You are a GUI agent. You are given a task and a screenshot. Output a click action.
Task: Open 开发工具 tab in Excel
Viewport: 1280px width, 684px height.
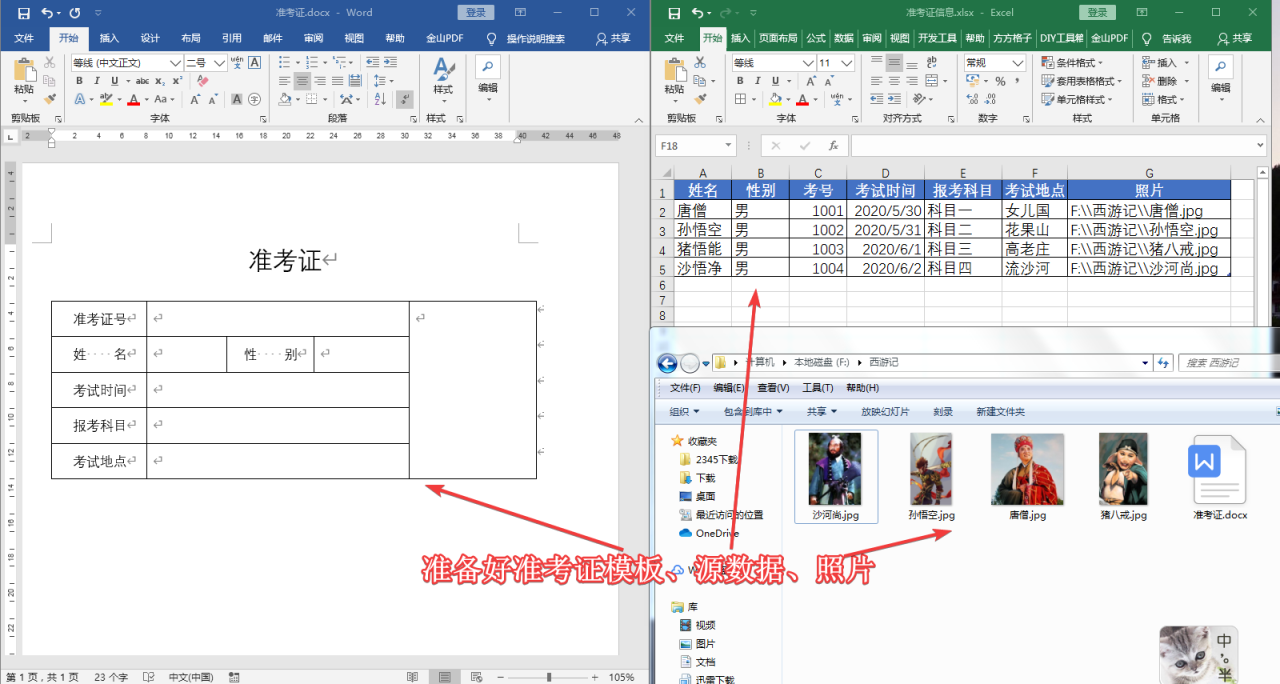point(937,38)
